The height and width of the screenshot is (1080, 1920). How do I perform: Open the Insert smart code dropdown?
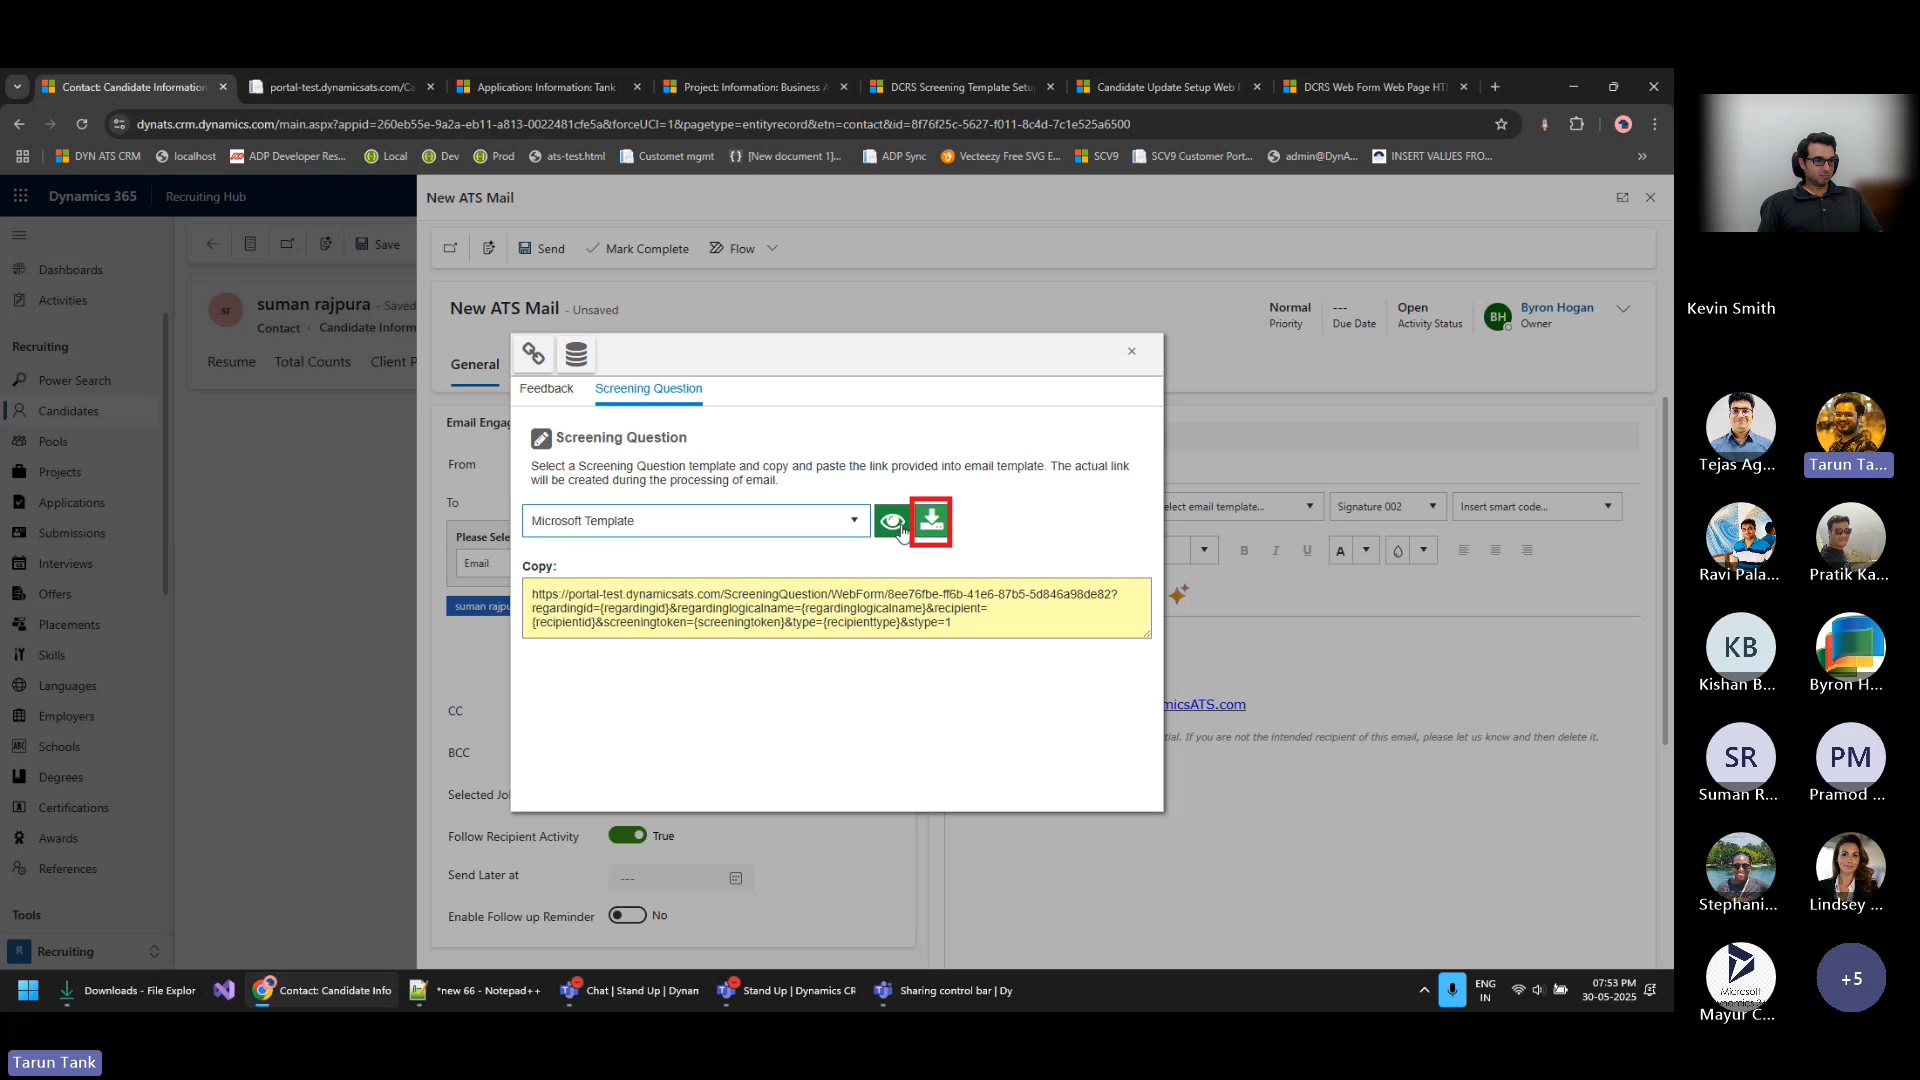point(1536,507)
